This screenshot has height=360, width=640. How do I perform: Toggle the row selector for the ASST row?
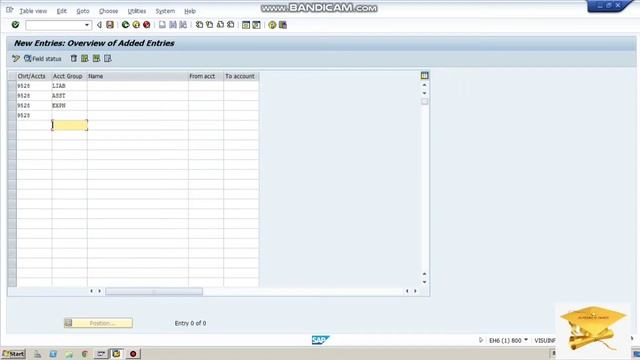click(12, 96)
